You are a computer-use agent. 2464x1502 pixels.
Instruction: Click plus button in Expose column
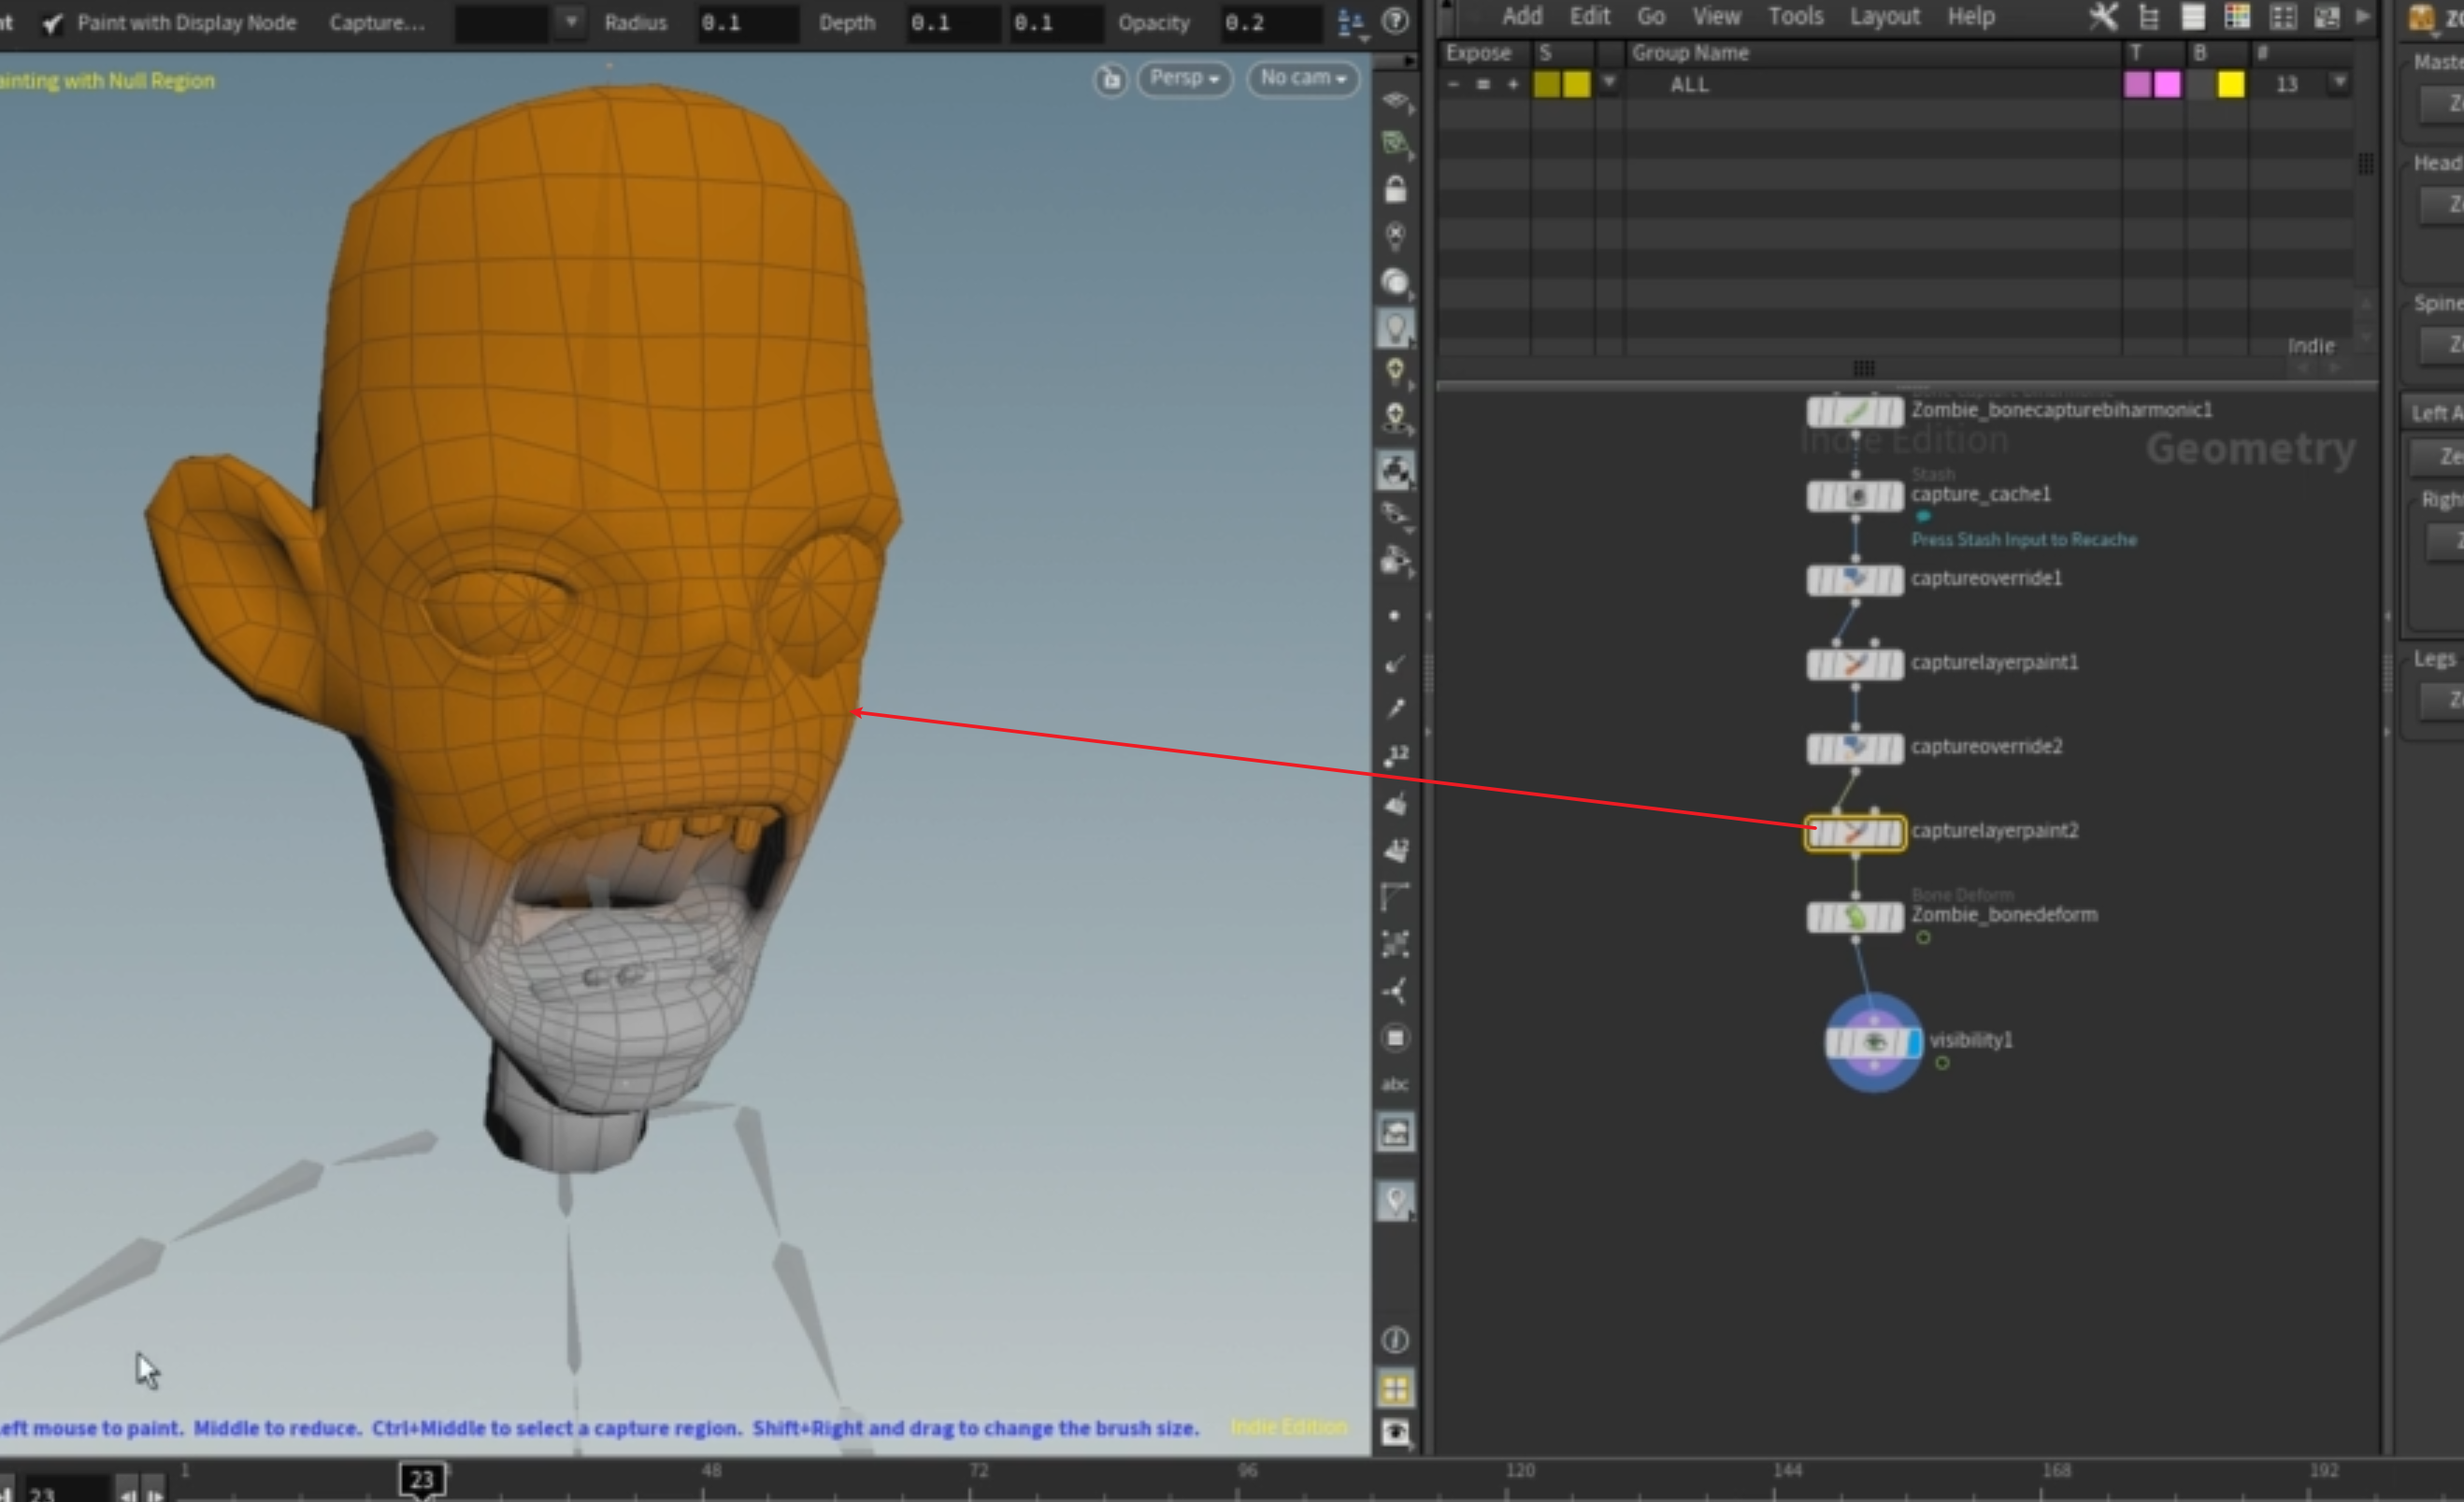(1513, 85)
